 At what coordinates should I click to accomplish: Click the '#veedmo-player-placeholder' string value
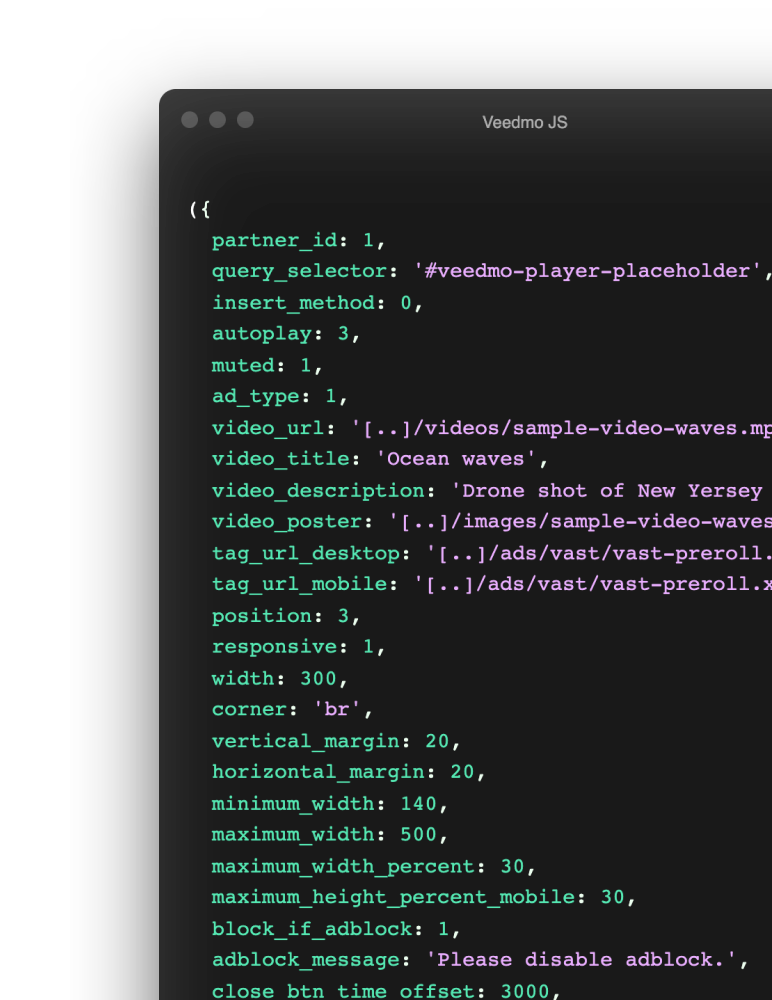pyautogui.click(x=587, y=272)
